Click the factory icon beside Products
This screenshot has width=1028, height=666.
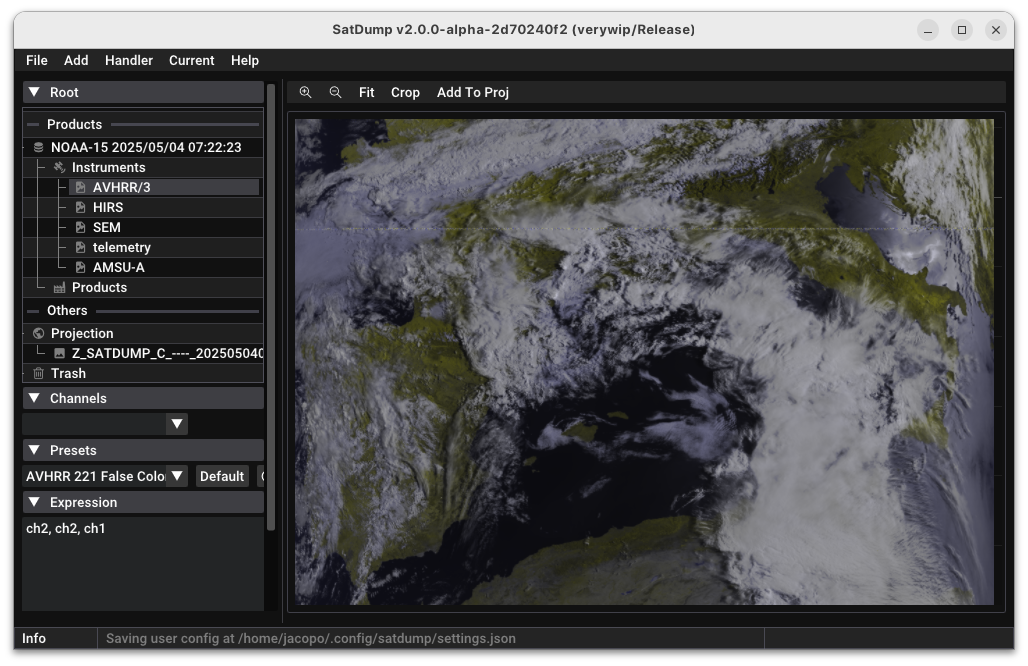(x=59, y=287)
